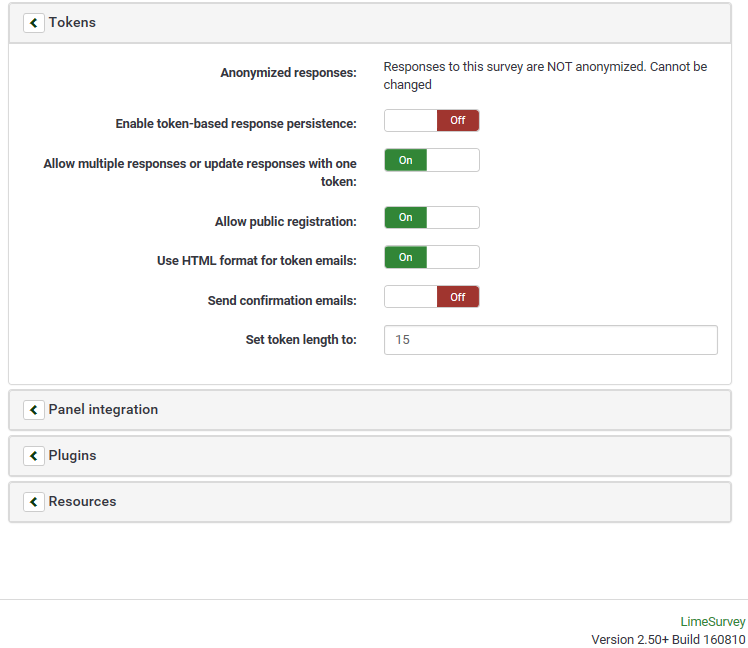The width and height of the screenshot is (748, 648).
Task: Click the chevron icon beside Plugins
Action: [34, 456]
